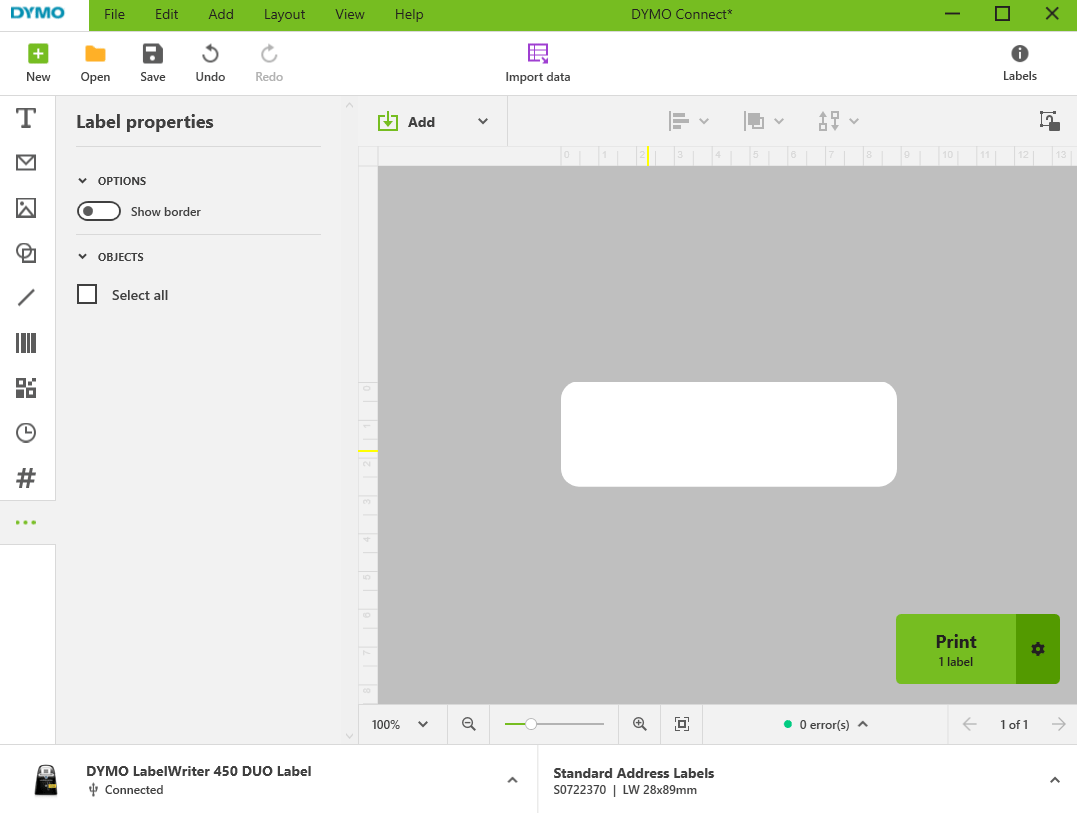Select the Text tool
The image size is (1077, 813).
pos(26,117)
